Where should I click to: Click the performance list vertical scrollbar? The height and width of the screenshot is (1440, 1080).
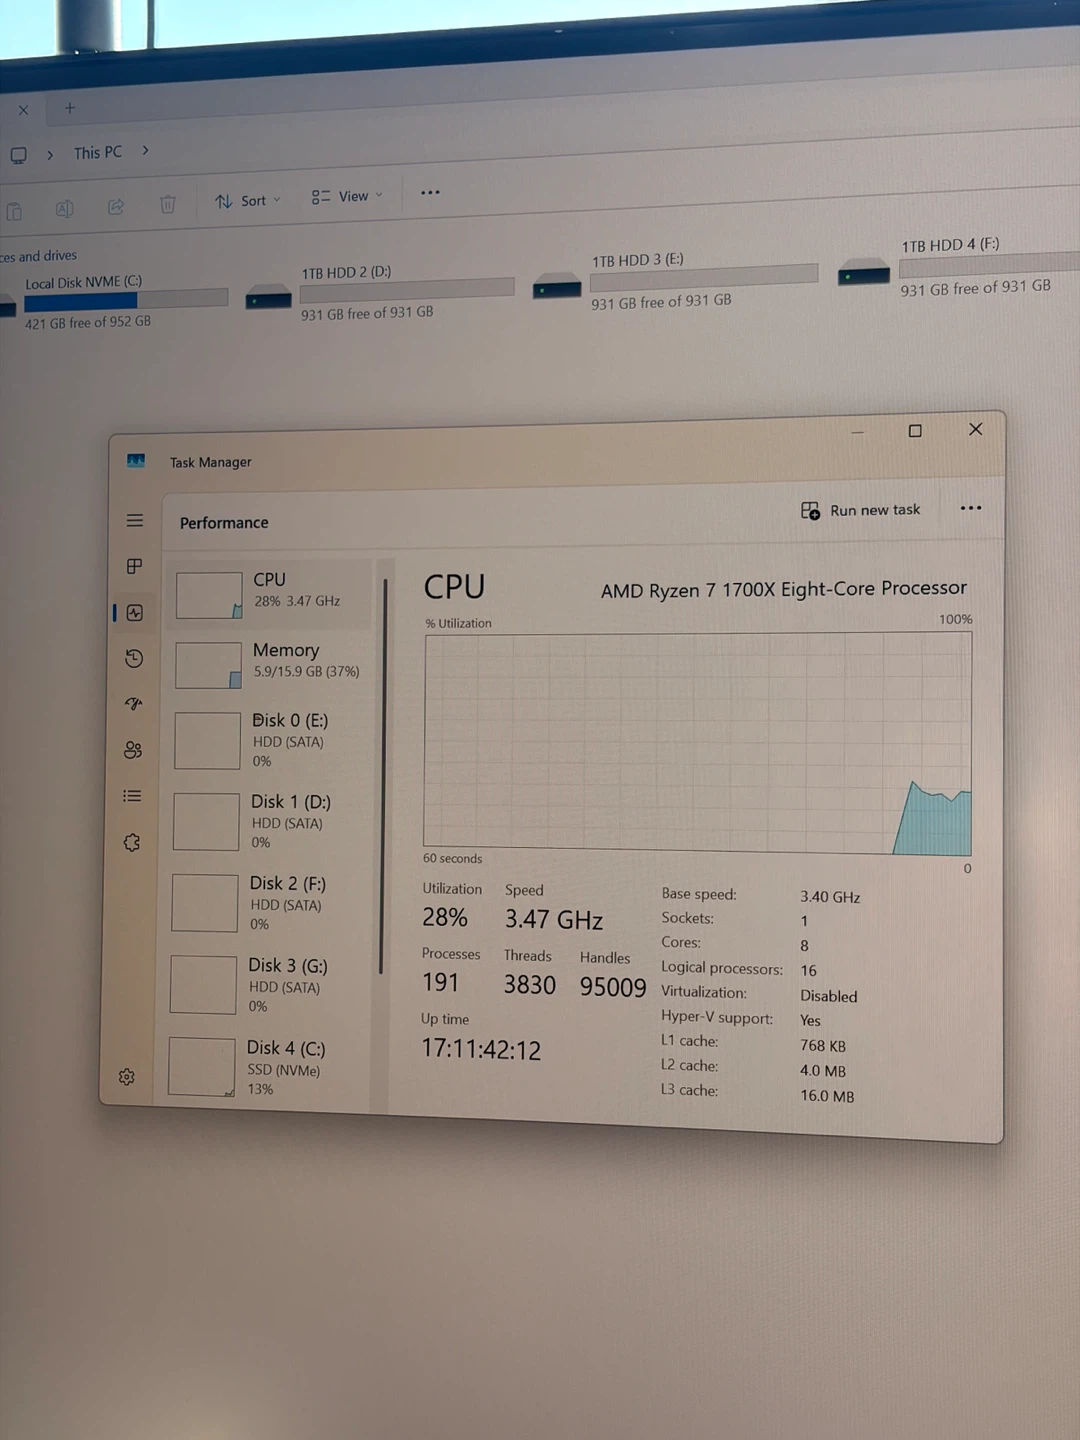(x=383, y=775)
